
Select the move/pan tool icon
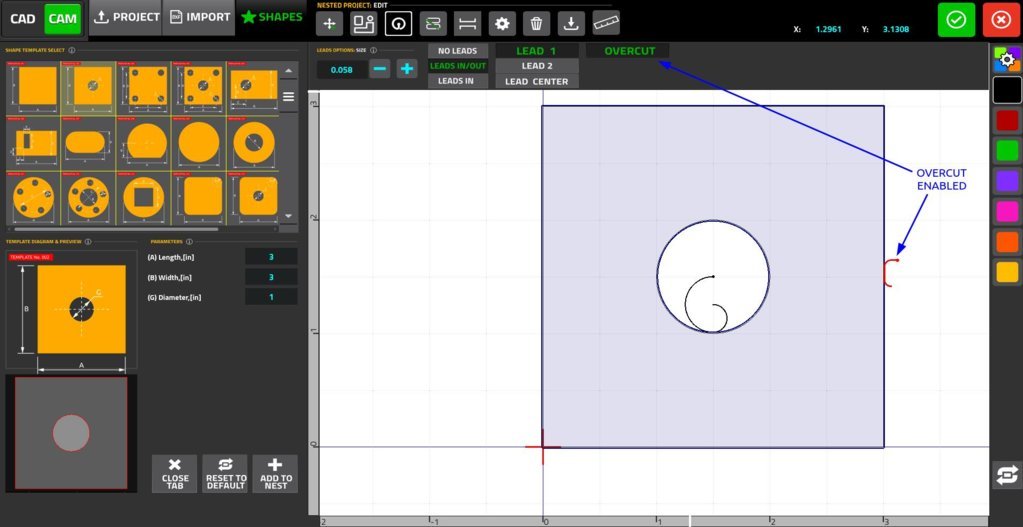coord(329,23)
